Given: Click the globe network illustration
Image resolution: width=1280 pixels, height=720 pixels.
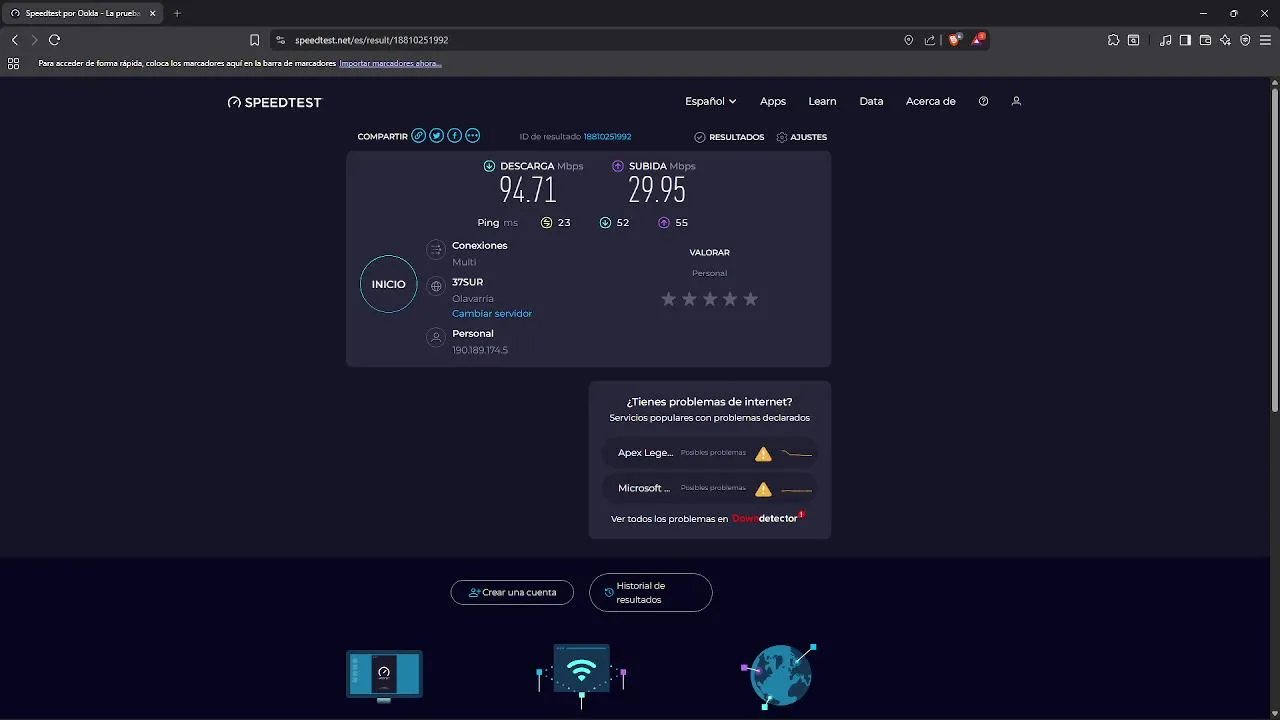Looking at the screenshot, I should click(779, 675).
